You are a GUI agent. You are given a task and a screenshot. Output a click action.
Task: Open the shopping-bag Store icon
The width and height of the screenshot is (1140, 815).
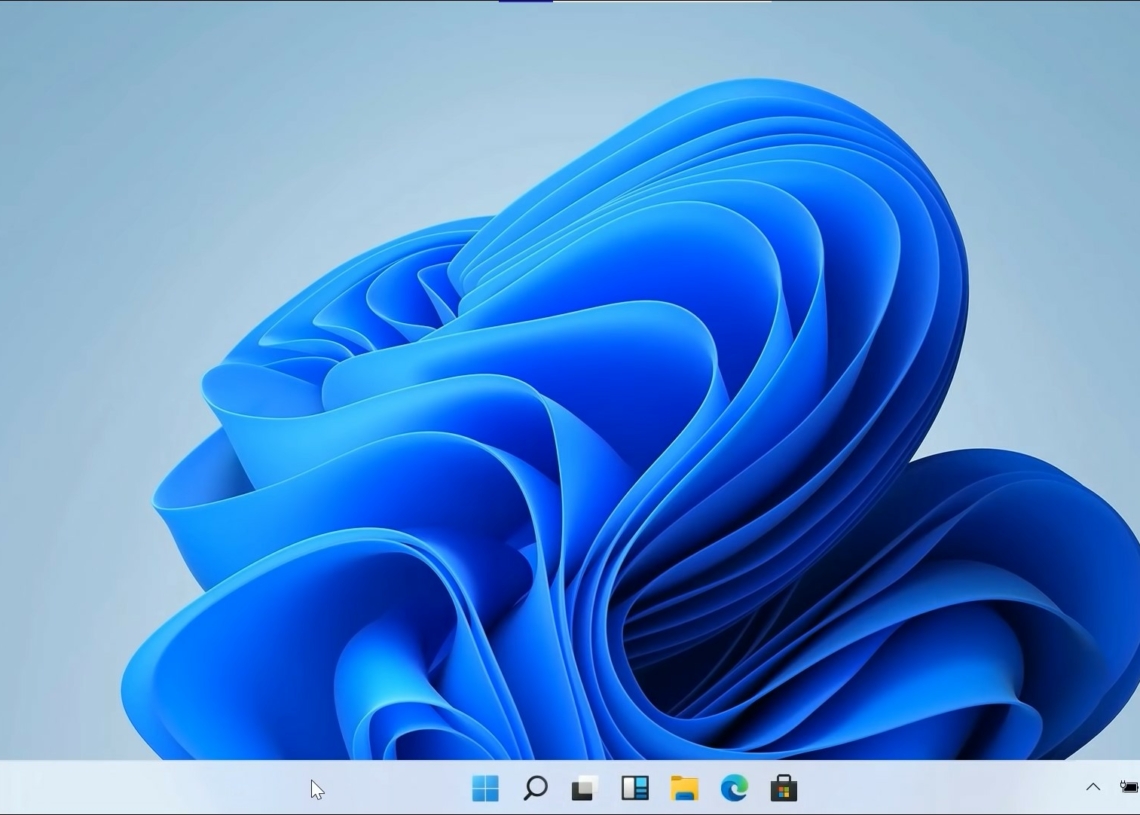click(785, 789)
